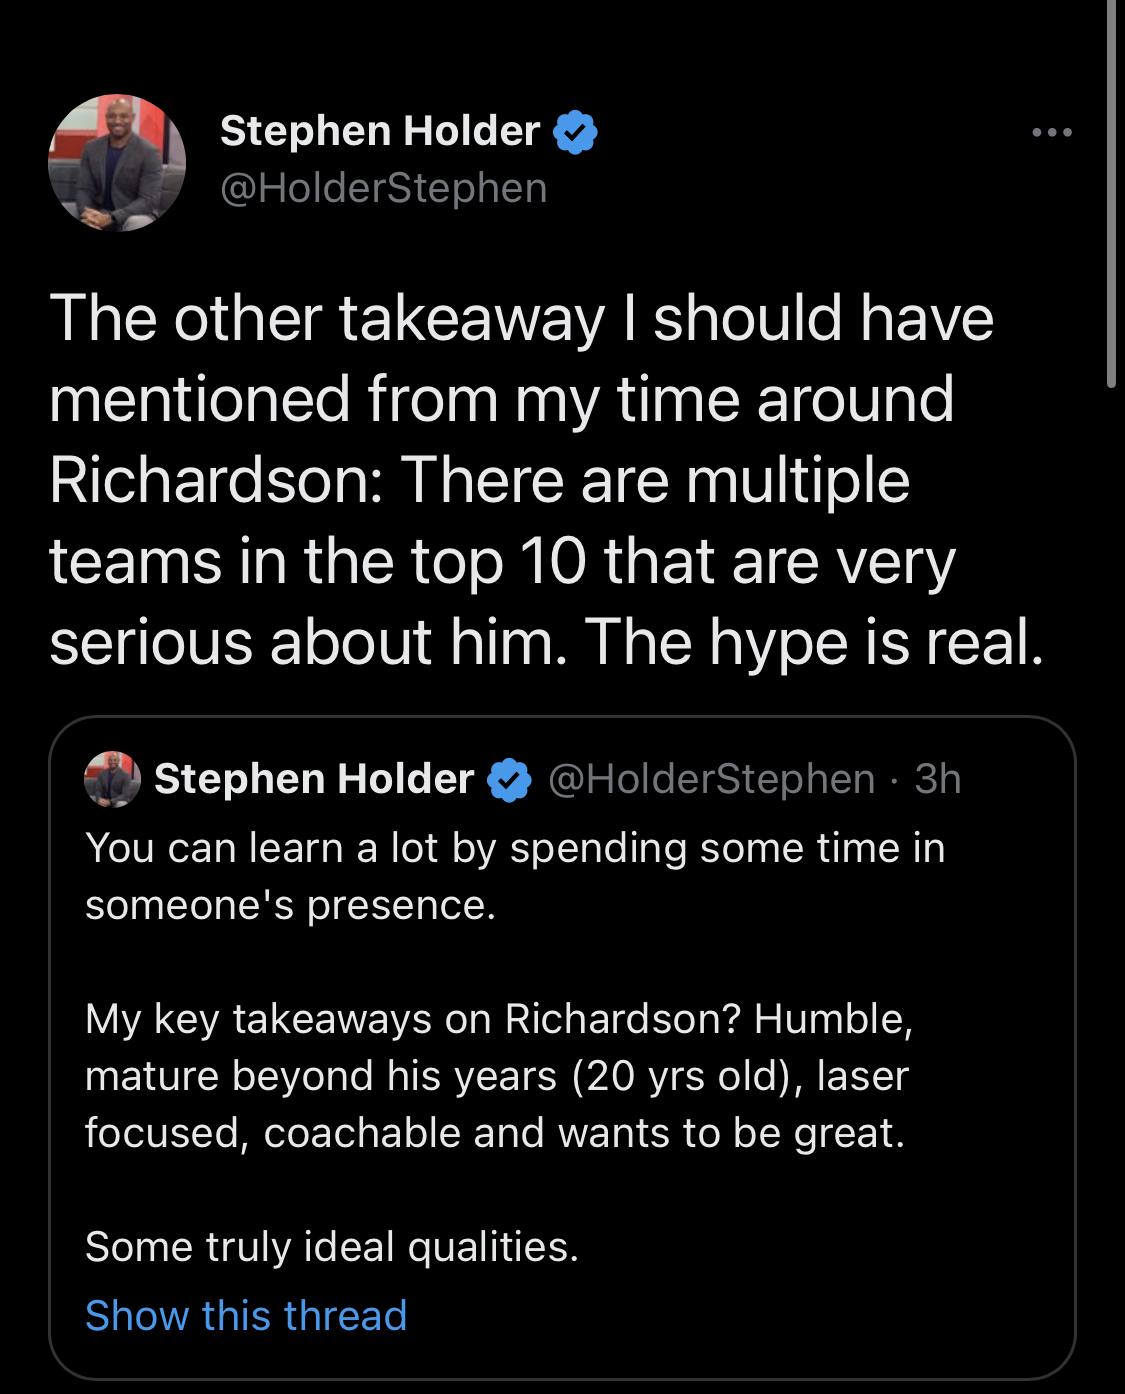The width and height of the screenshot is (1125, 1394).
Task: Open Stephen Holder's profile from main display name
Action: pyautogui.click(x=379, y=131)
